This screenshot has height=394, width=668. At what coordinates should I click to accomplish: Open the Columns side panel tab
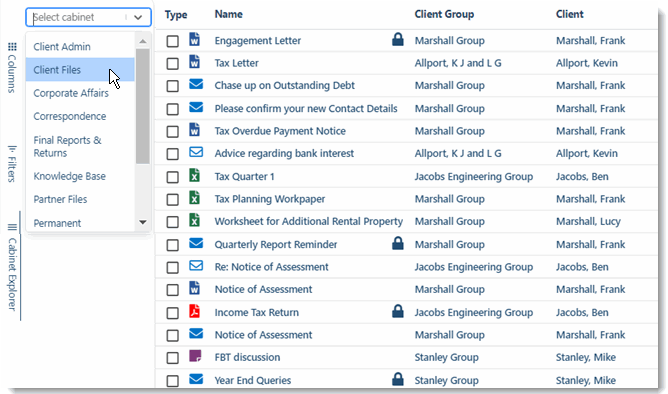12,68
